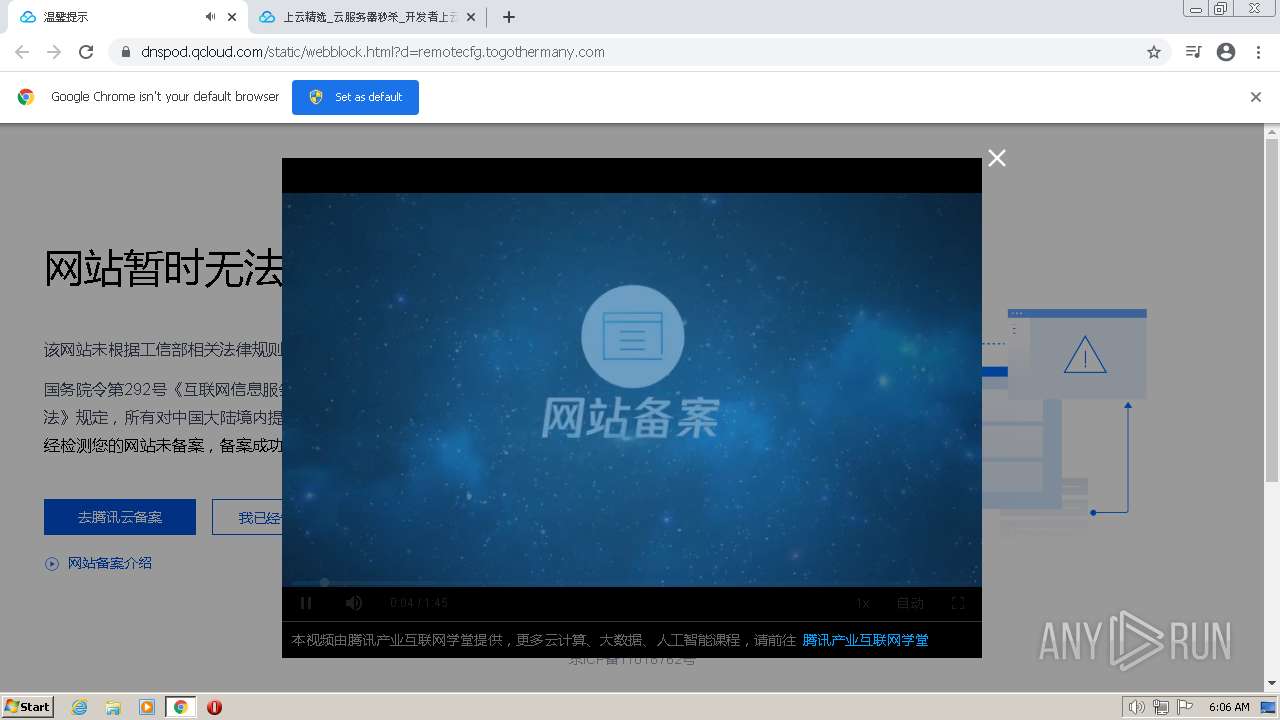
Task: Open a new browser tab
Action: (x=509, y=17)
